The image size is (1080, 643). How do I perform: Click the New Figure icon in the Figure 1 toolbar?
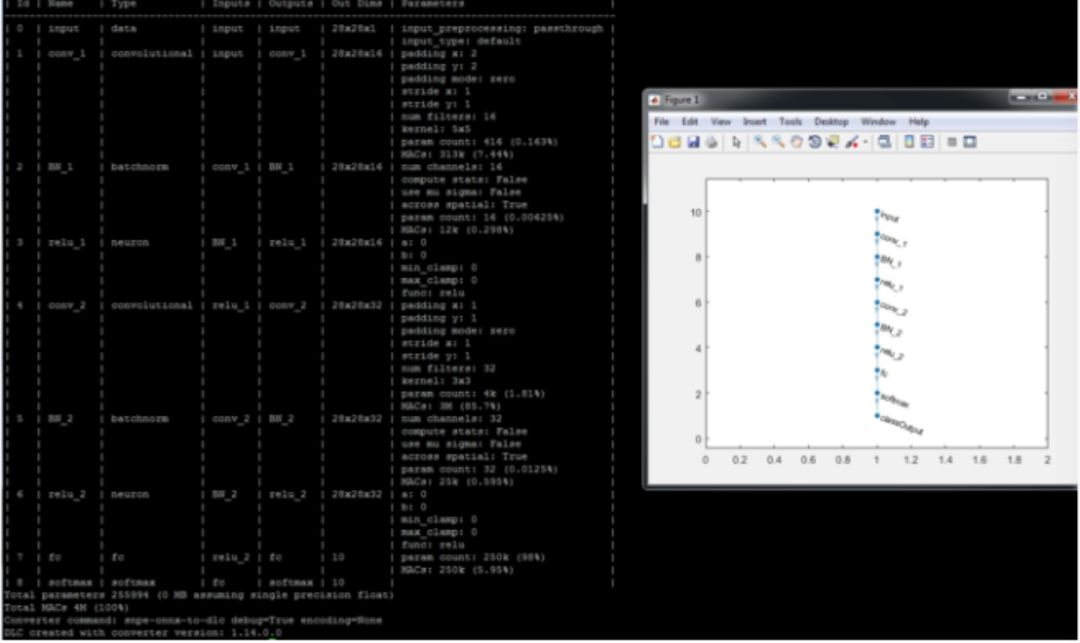click(657, 142)
